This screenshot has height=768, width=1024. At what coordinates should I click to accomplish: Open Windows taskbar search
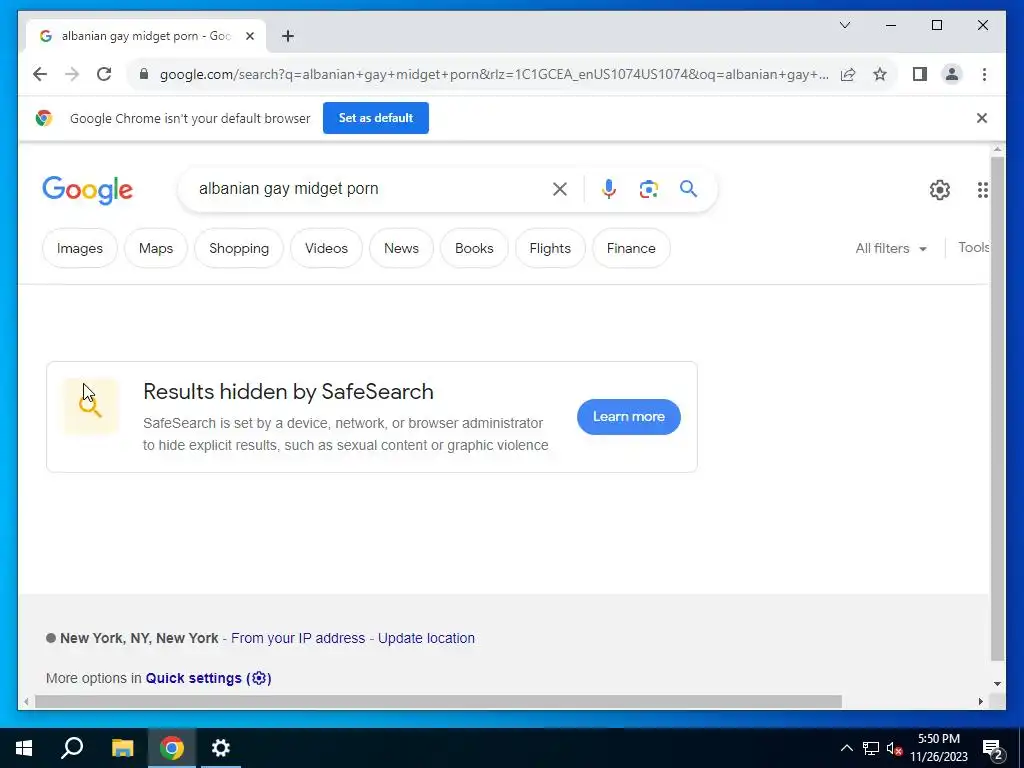click(x=72, y=748)
